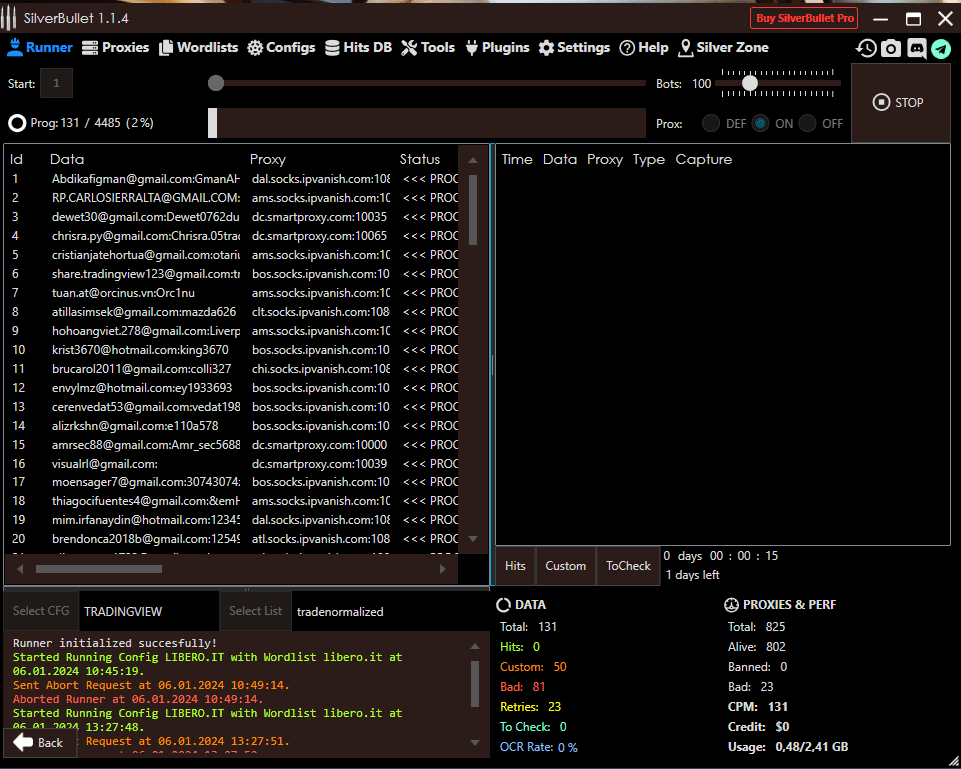Click the Prog progress bar
This screenshot has width=961, height=769.
(427, 123)
